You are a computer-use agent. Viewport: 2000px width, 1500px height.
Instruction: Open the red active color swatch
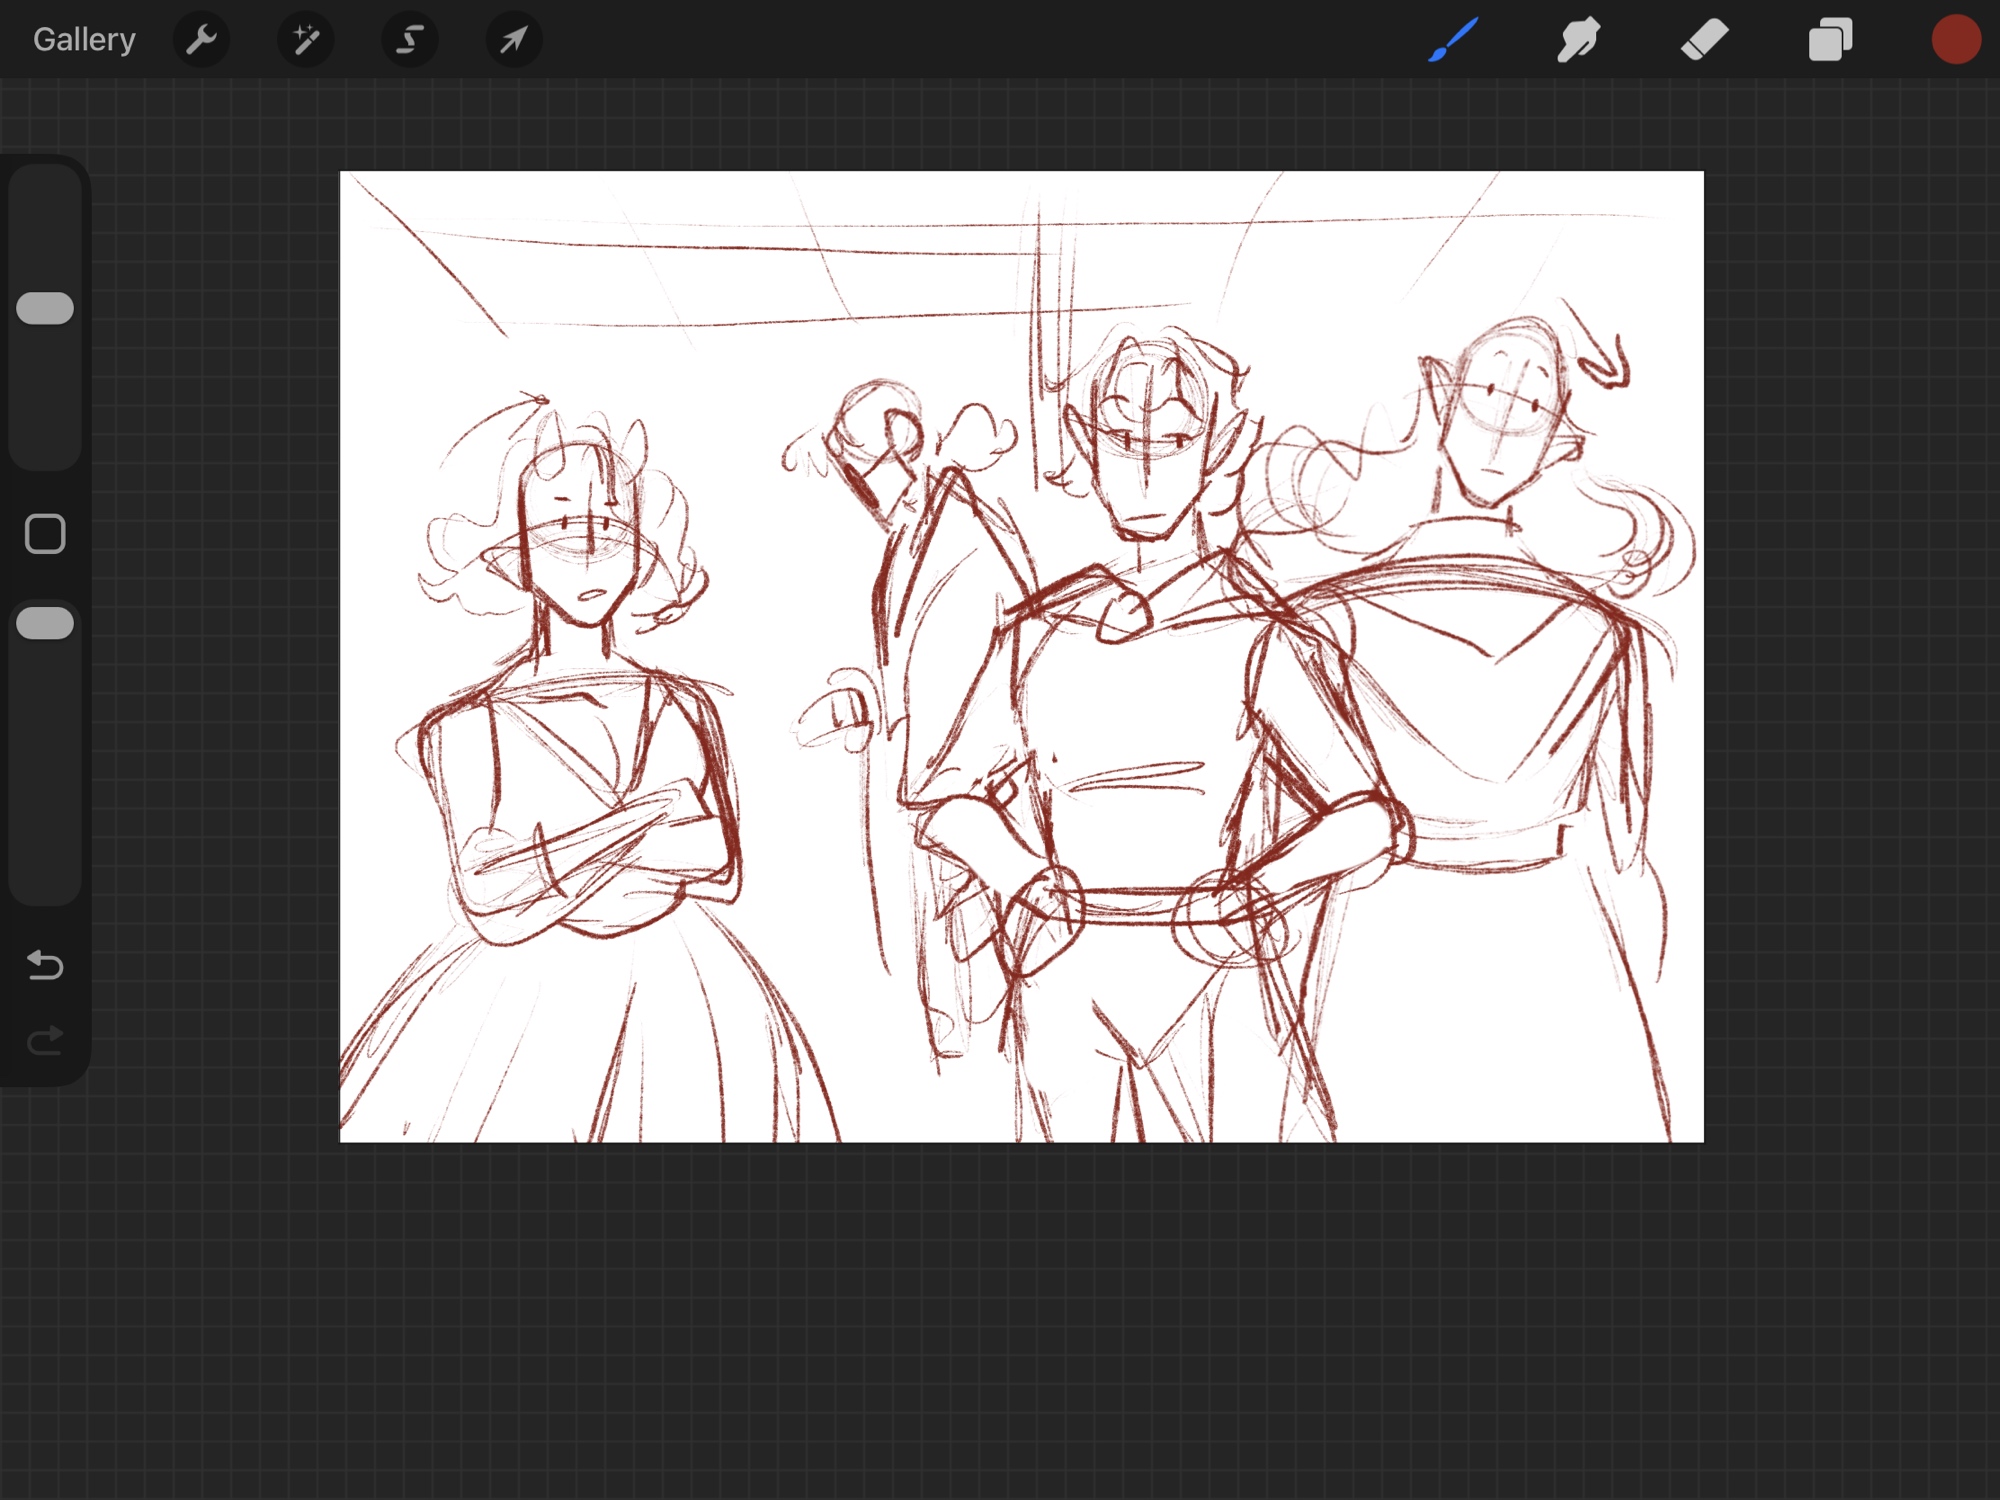coord(1956,40)
